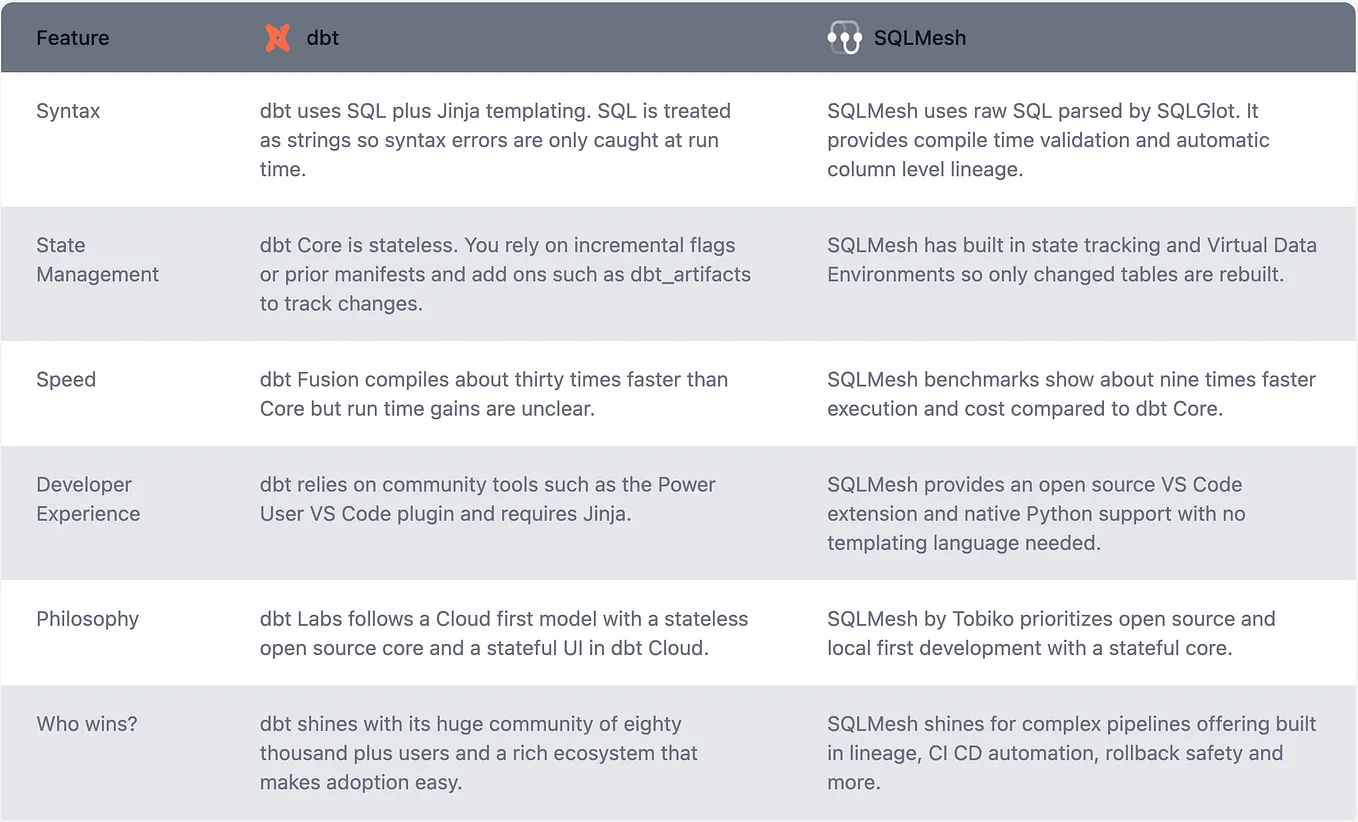Select the dbt huge community description cell
The image size is (1358, 822).
pyautogui.click(x=478, y=753)
